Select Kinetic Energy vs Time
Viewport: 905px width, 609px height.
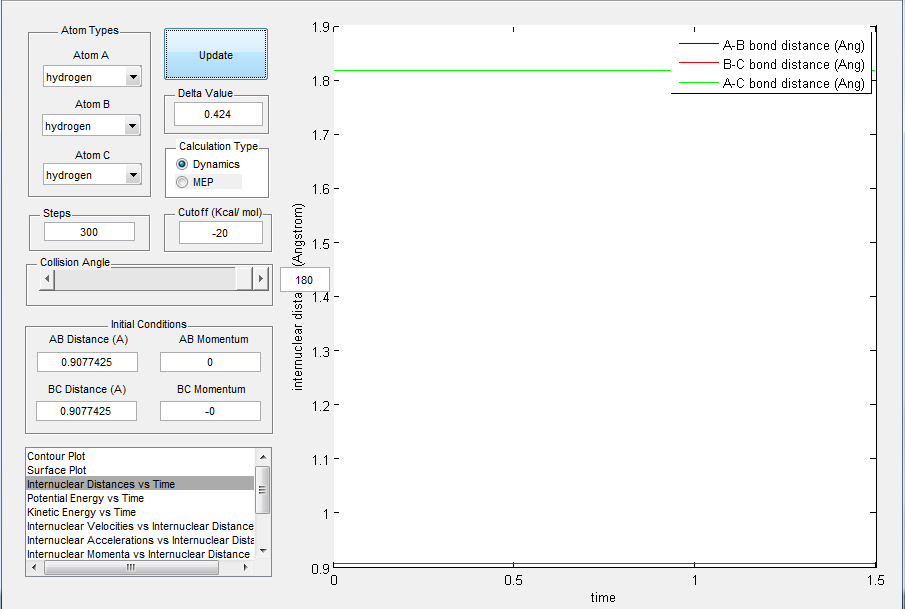140,512
